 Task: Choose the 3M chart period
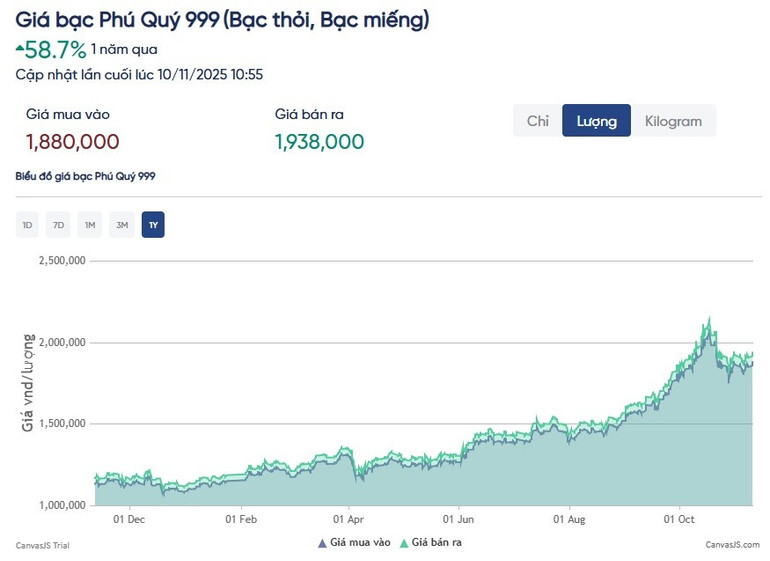122,225
